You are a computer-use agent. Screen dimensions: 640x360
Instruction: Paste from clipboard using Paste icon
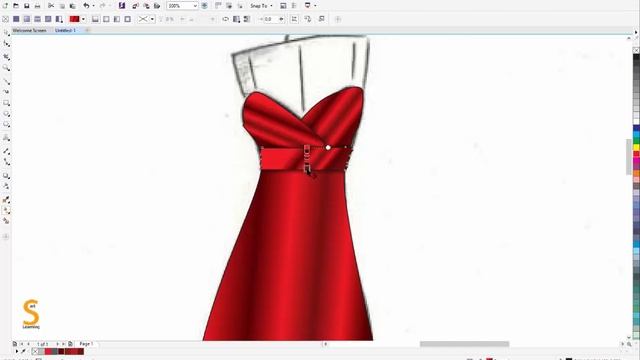click(x=73, y=6)
